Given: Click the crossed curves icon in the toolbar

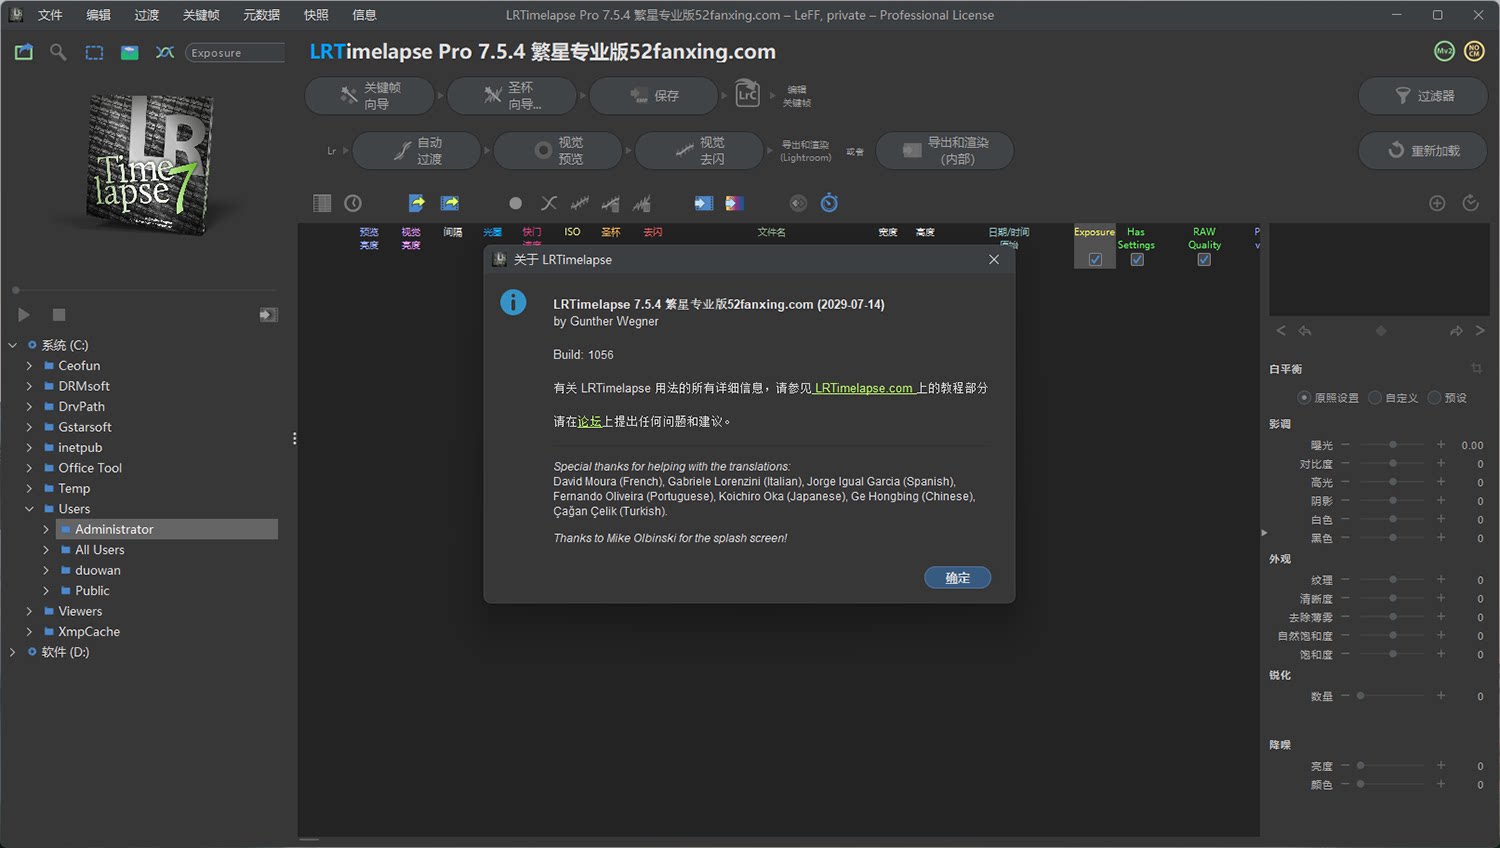Looking at the screenshot, I should pos(548,203).
